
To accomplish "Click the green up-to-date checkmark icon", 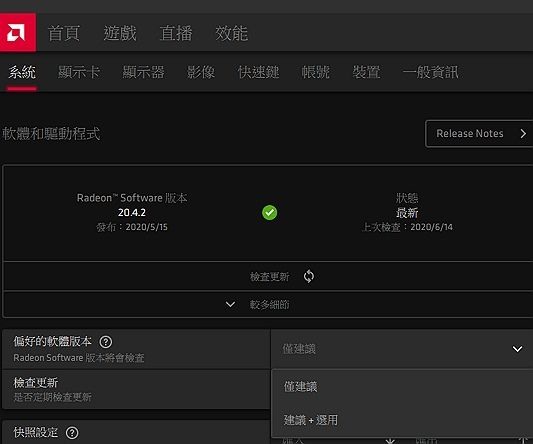I will [270, 212].
